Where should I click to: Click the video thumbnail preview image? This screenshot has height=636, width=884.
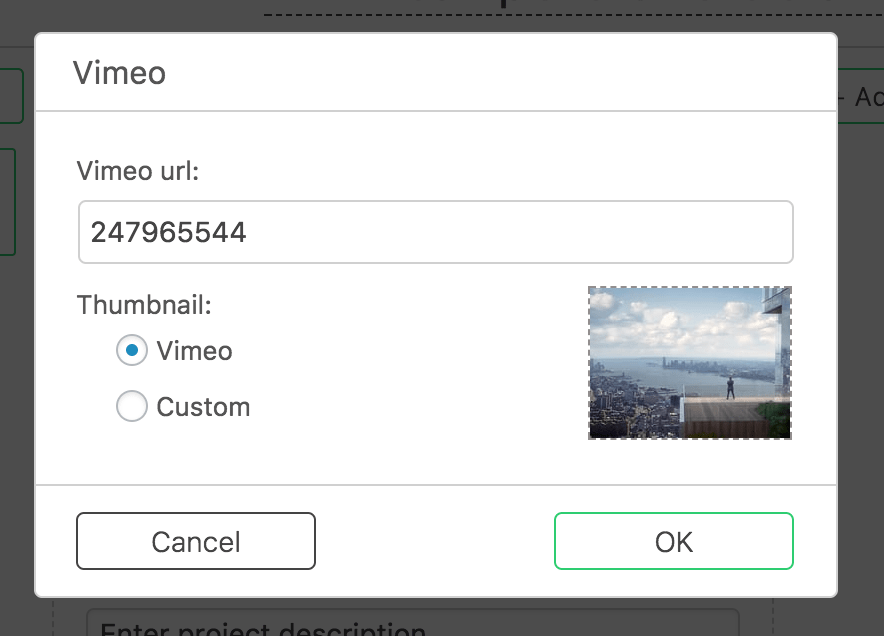pyautogui.click(x=689, y=363)
